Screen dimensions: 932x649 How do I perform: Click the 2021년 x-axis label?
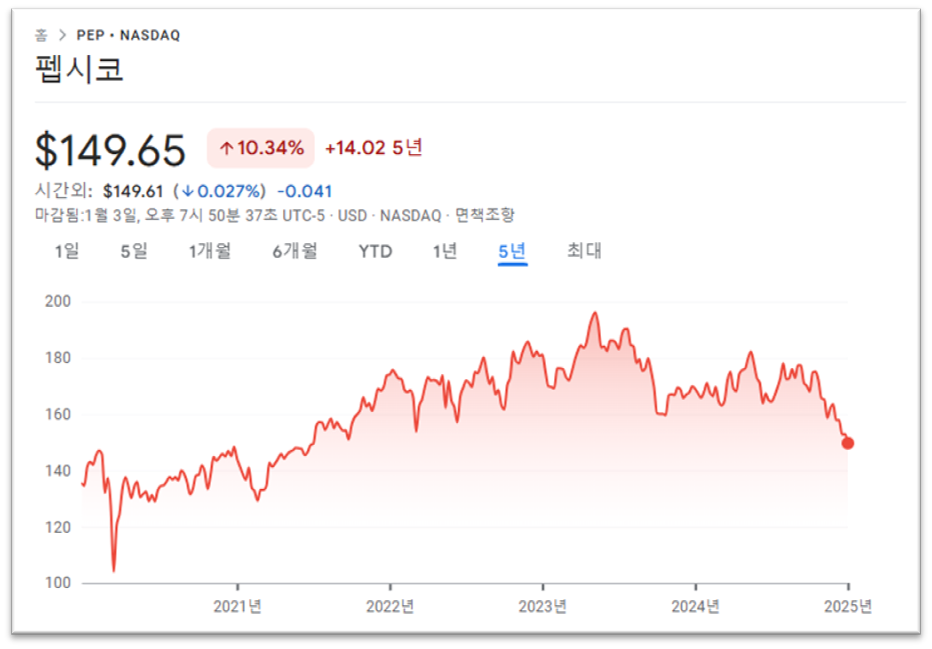237,606
